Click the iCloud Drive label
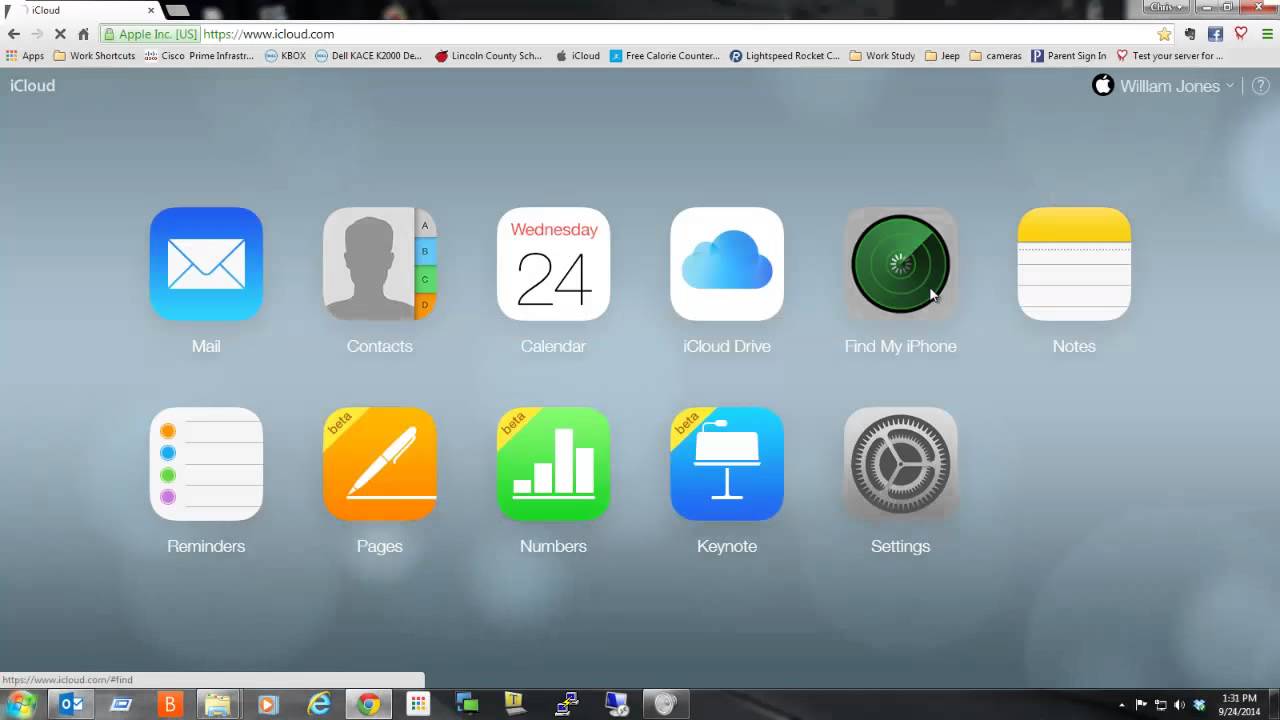 727,346
